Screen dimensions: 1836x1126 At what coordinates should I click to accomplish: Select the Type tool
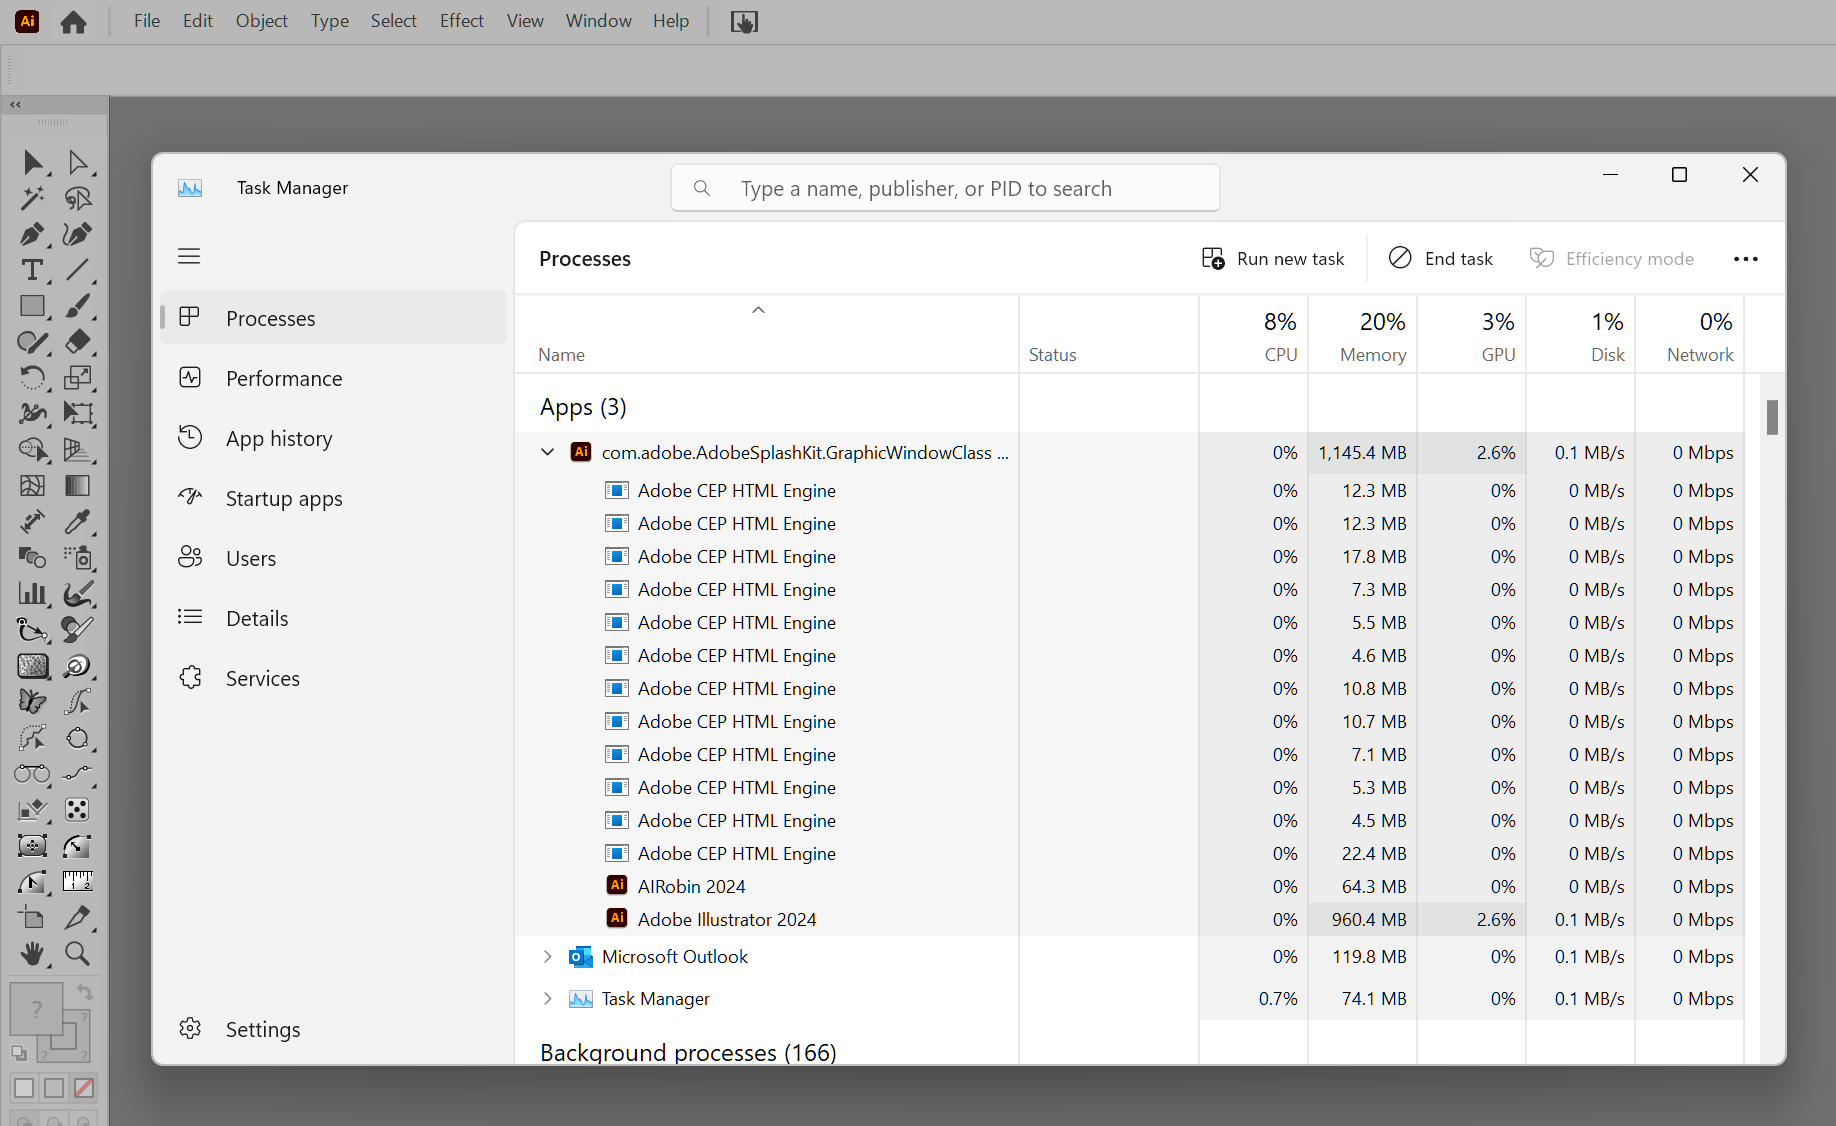[x=32, y=270]
